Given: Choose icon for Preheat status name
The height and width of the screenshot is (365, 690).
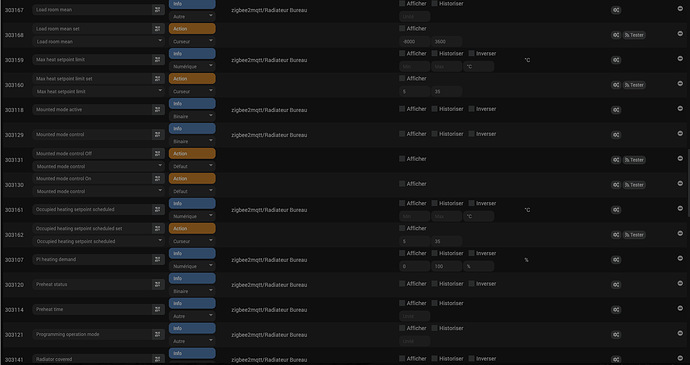Looking at the screenshot, I should pos(158,284).
